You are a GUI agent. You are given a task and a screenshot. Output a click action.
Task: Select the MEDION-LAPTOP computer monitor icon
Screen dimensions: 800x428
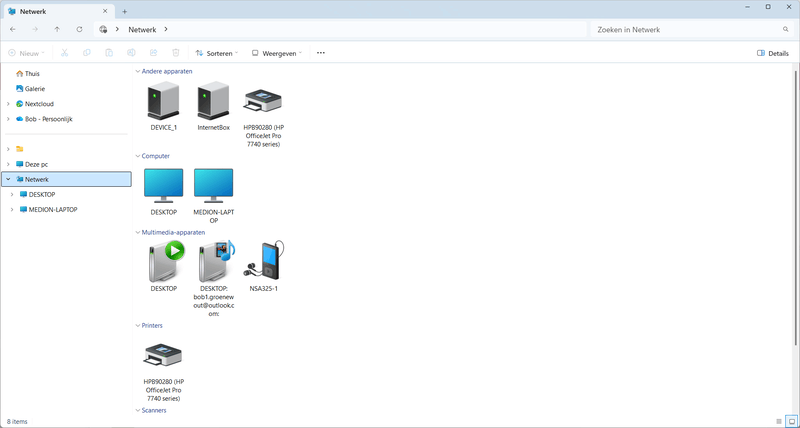click(x=213, y=186)
